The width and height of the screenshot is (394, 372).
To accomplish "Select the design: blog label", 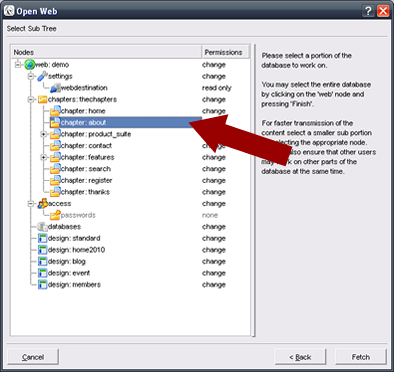I will [67, 262].
